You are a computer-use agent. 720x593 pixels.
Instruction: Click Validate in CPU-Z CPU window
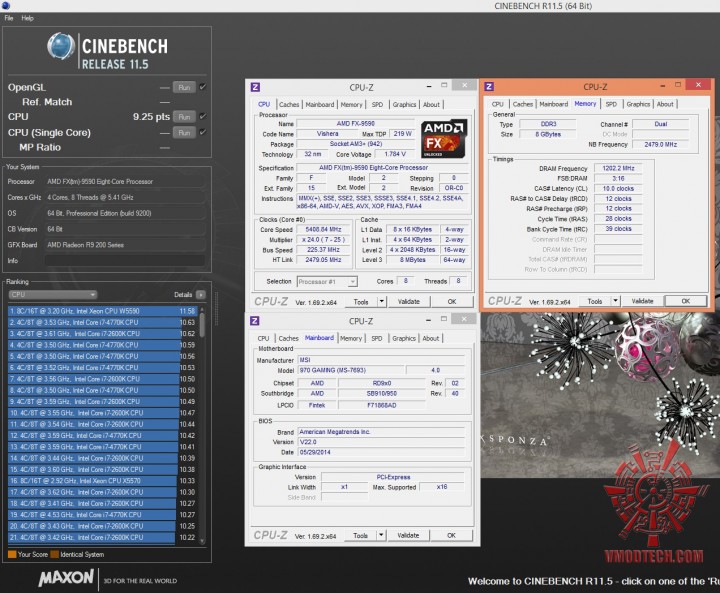pyautogui.click(x=409, y=301)
